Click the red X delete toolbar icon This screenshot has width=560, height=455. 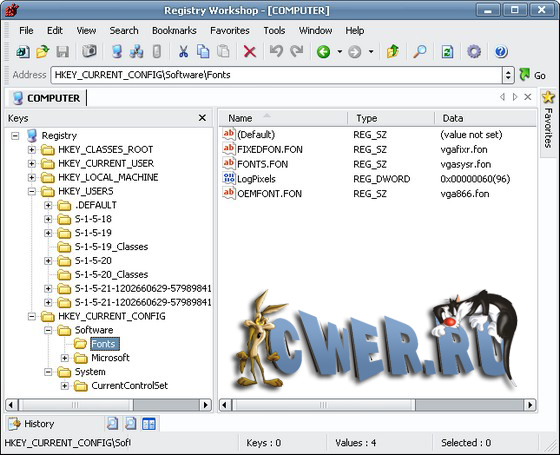(249, 52)
